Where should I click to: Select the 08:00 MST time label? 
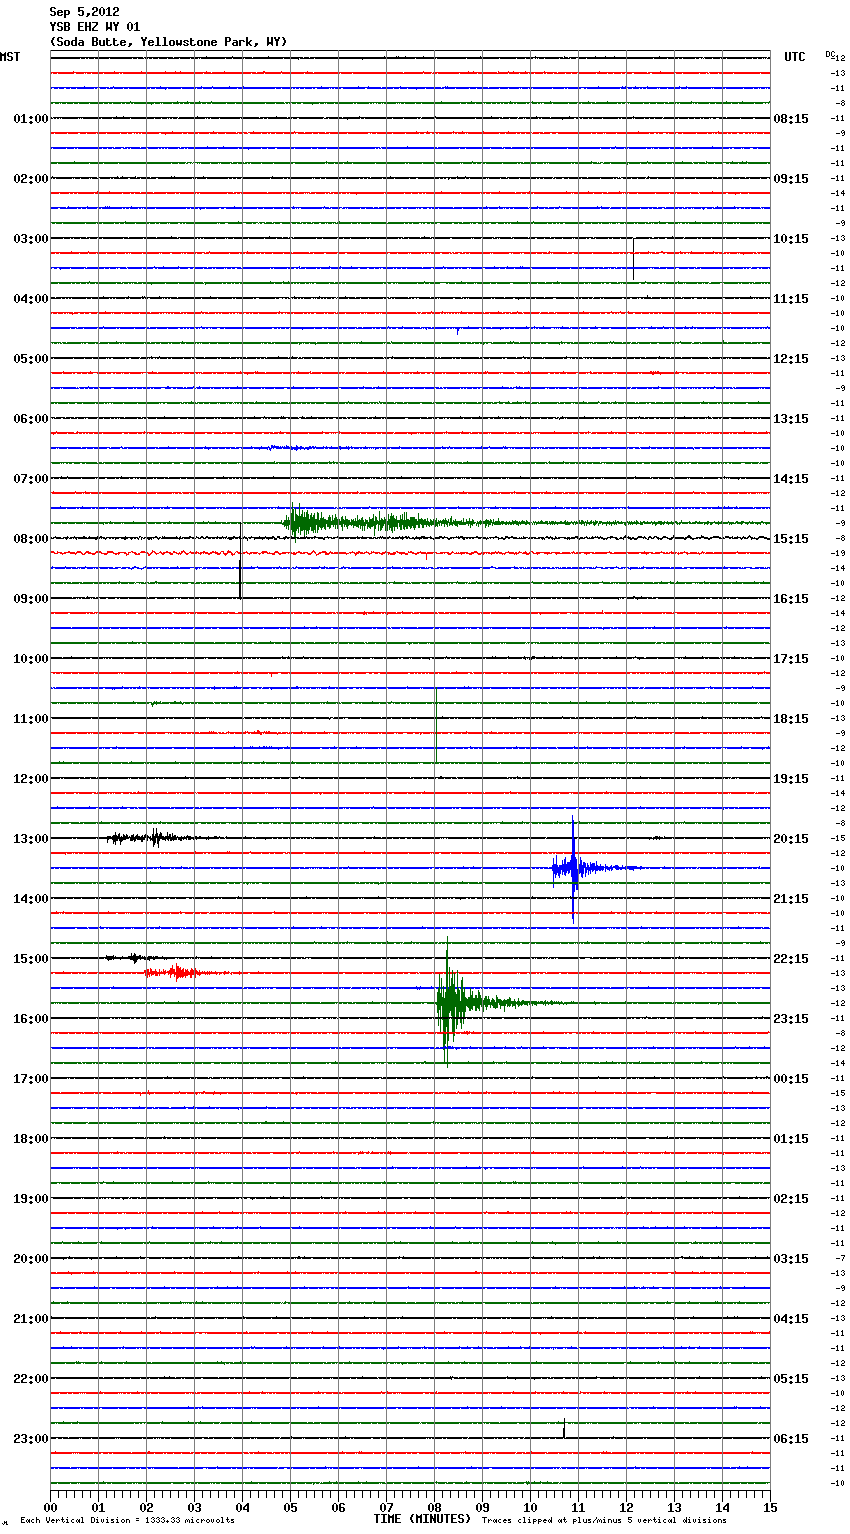(x=30, y=538)
